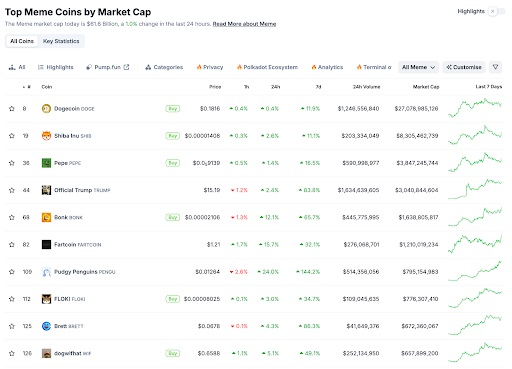Viewport: 512px width, 369px height.
Task: Sort by 7d change column header
Action: pos(318,87)
